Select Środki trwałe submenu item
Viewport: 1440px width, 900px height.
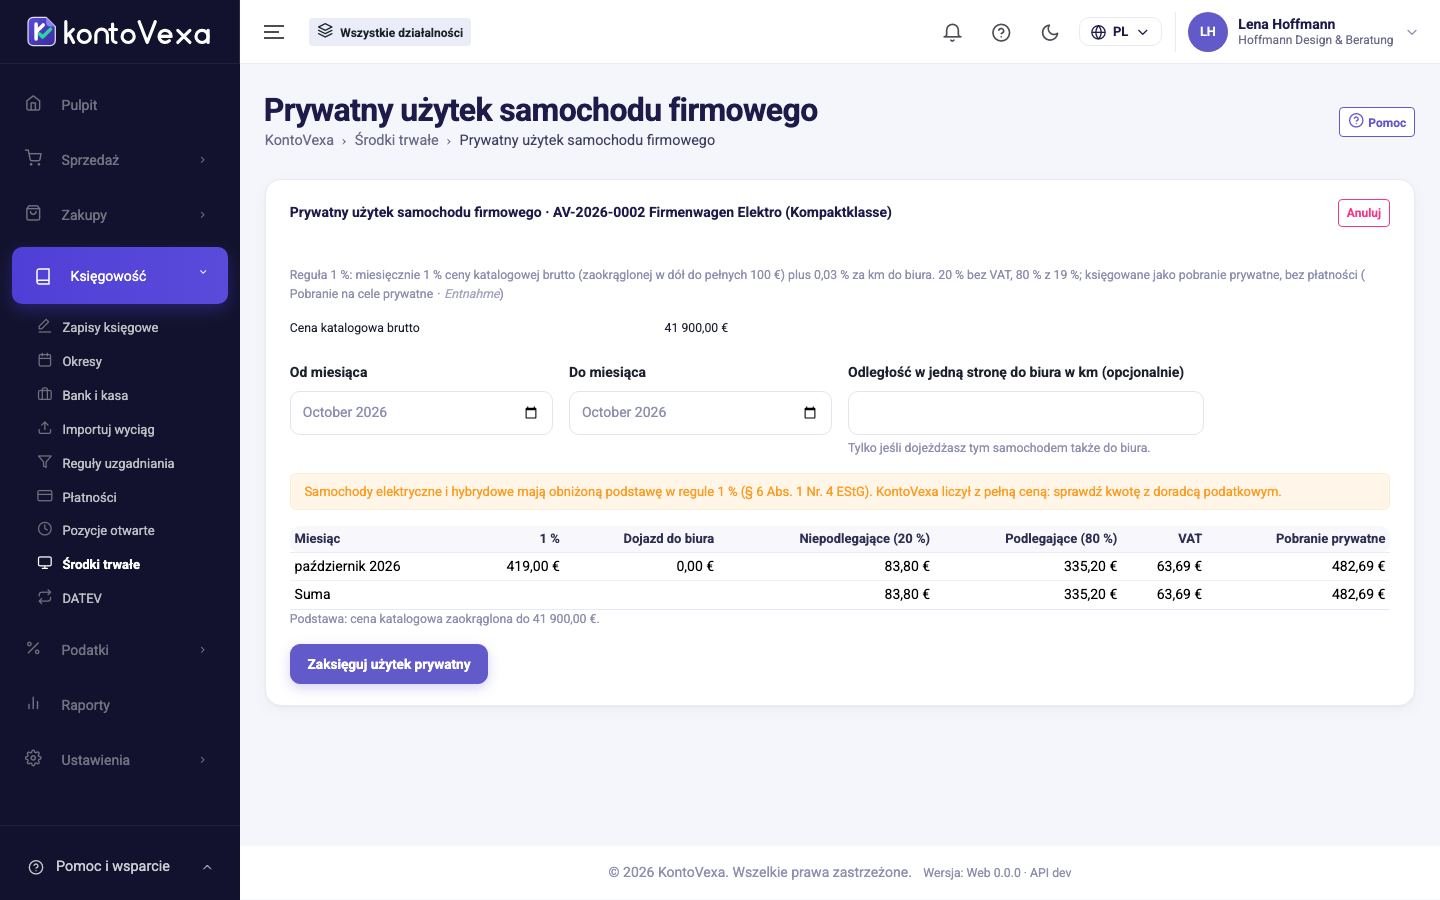[101, 564]
